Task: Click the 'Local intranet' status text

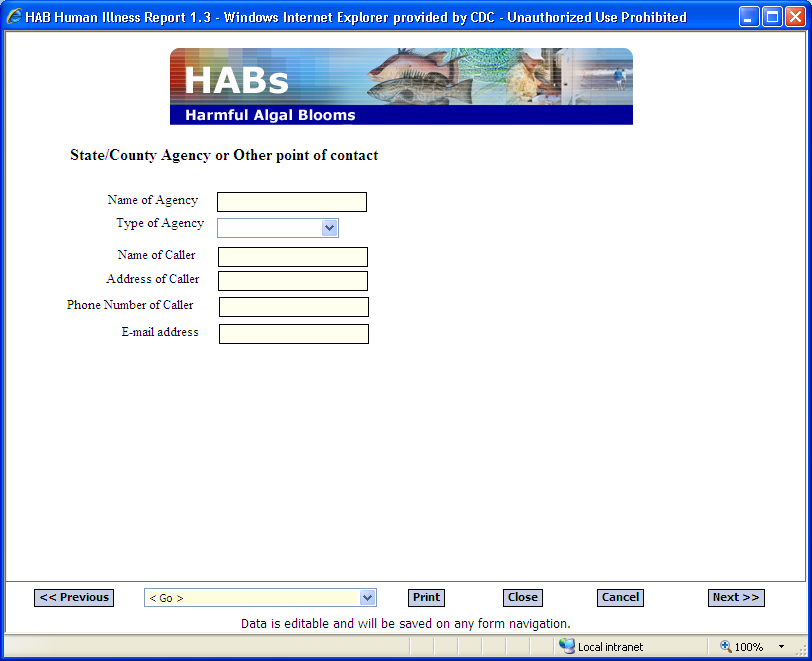Action: tap(610, 647)
